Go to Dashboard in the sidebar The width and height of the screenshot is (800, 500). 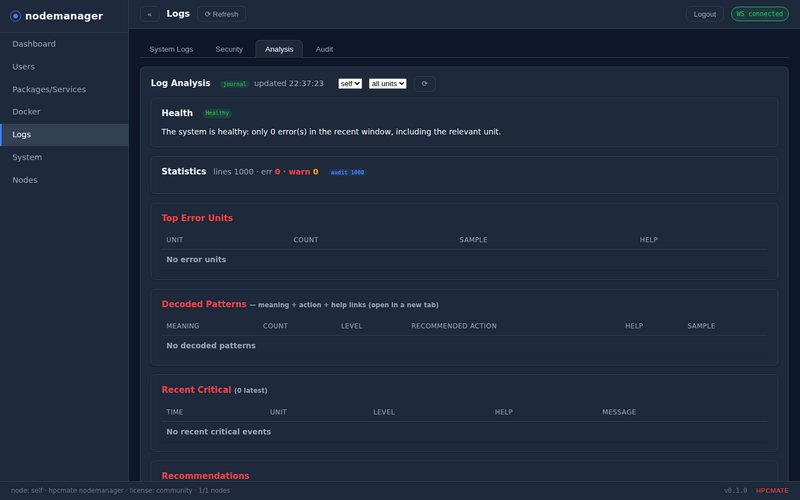(x=64, y=44)
